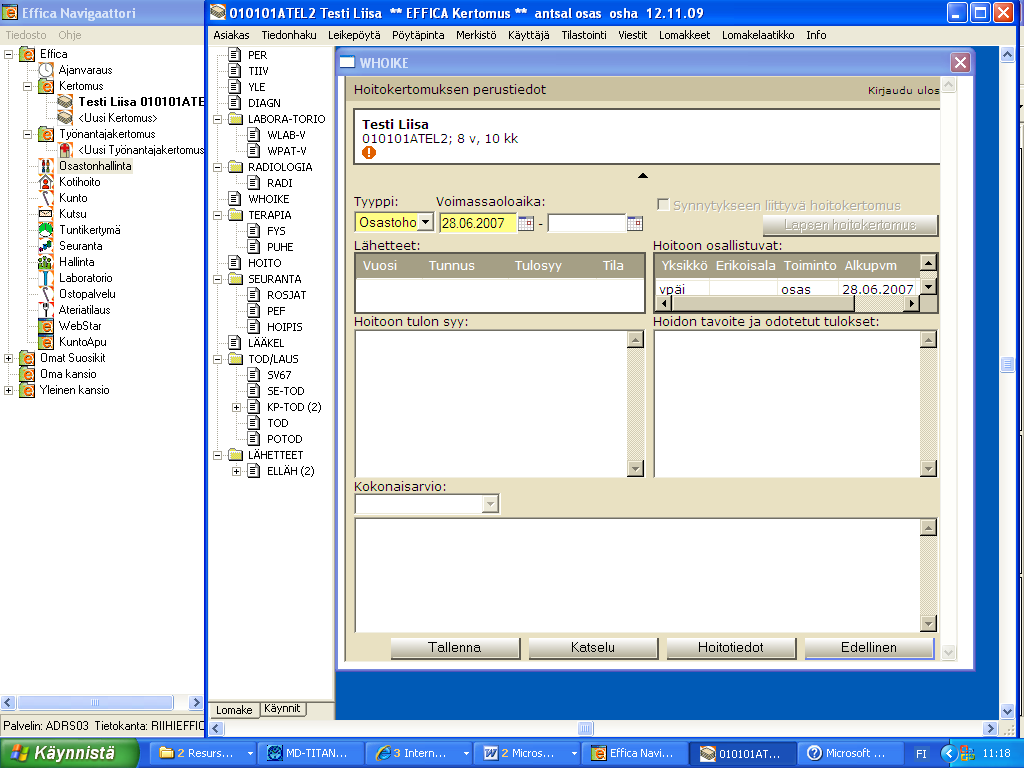Select the SV67 form in tree

coord(279,375)
